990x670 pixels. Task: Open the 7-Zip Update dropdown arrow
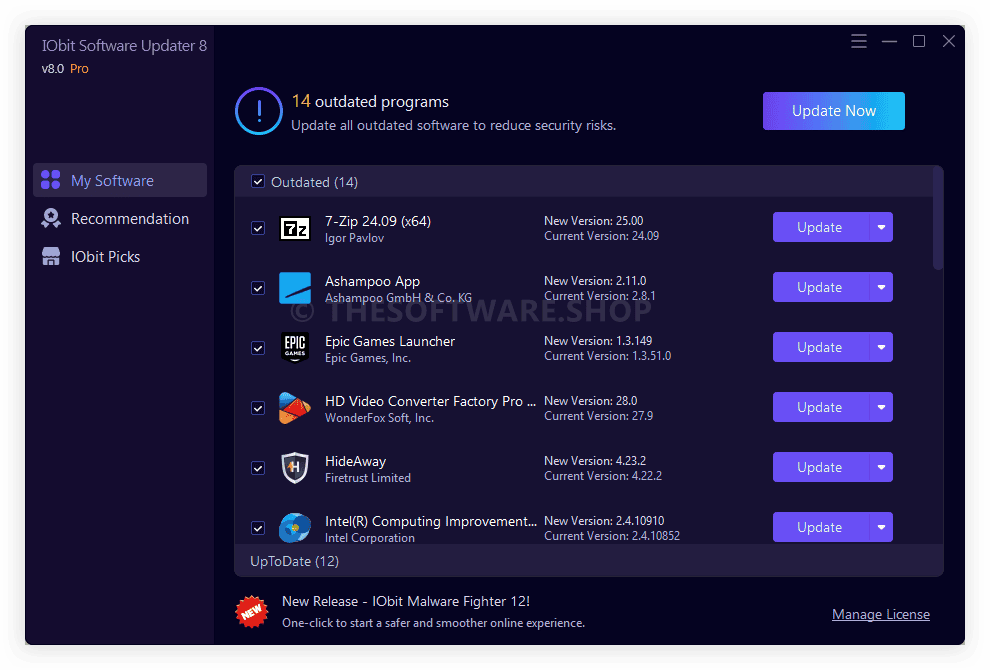click(881, 227)
